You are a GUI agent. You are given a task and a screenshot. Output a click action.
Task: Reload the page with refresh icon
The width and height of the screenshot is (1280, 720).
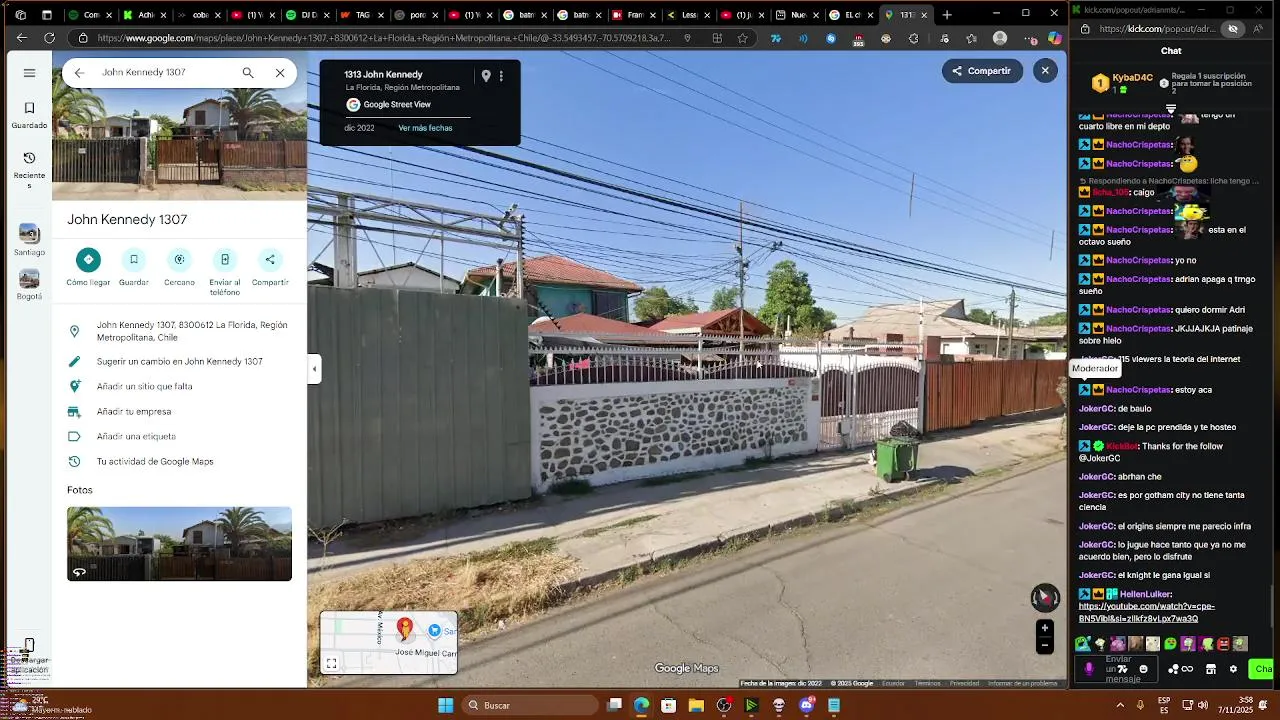click(x=49, y=38)
